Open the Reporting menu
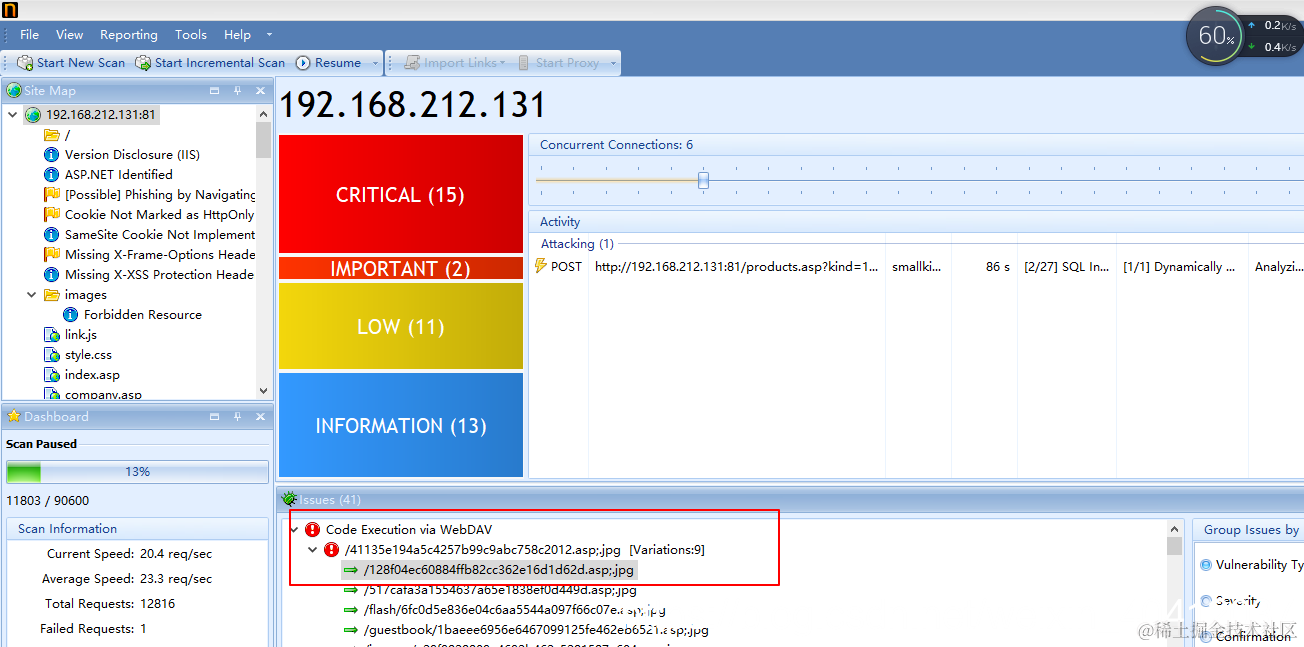Image resolution: width=1304 pixels, height=647 pixels. (129, 34)
